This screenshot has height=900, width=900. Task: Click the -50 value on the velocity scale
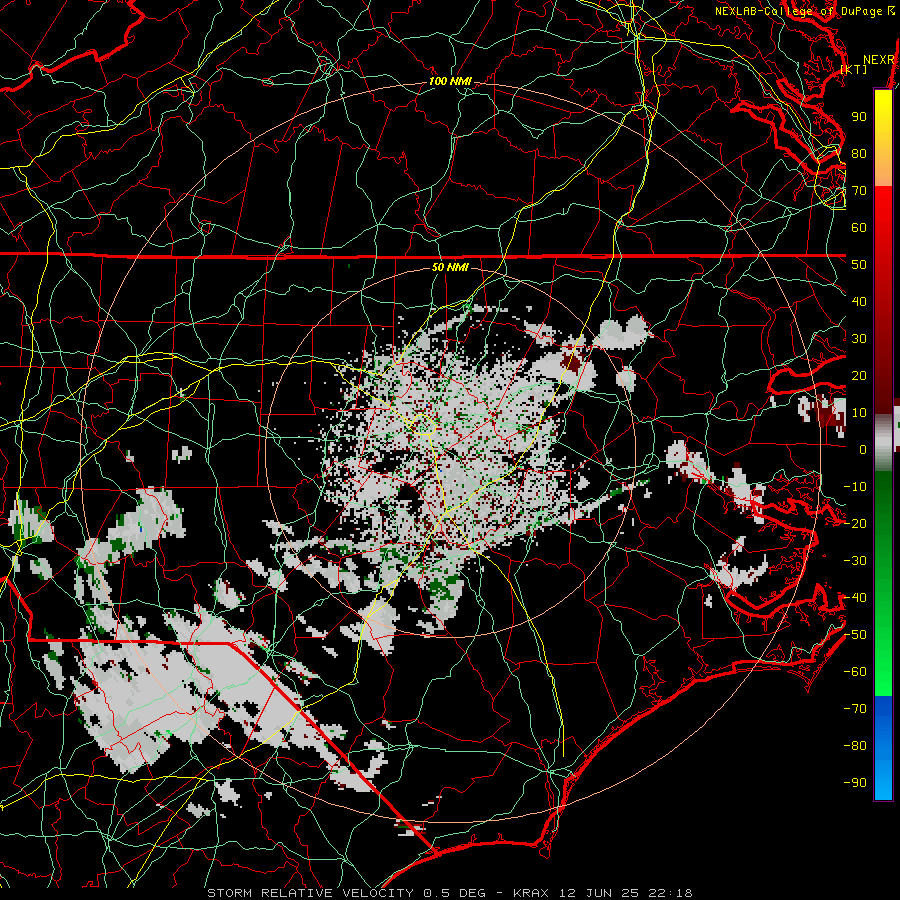point(855,635)
